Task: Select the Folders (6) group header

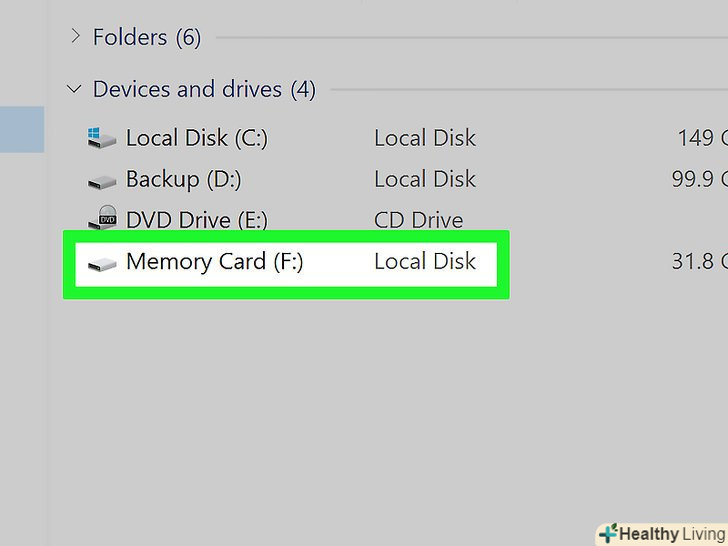Action: pos(146,38)
